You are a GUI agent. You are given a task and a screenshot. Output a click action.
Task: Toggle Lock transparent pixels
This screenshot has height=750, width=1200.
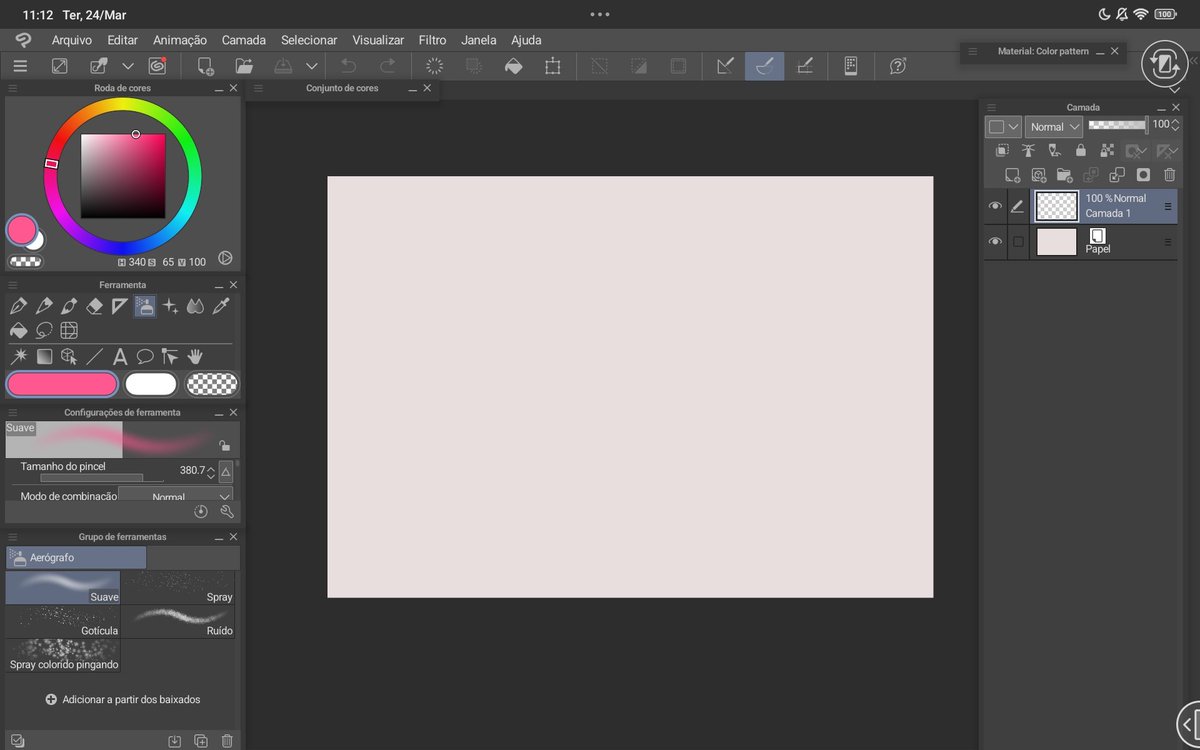(x=1107, y=150)
